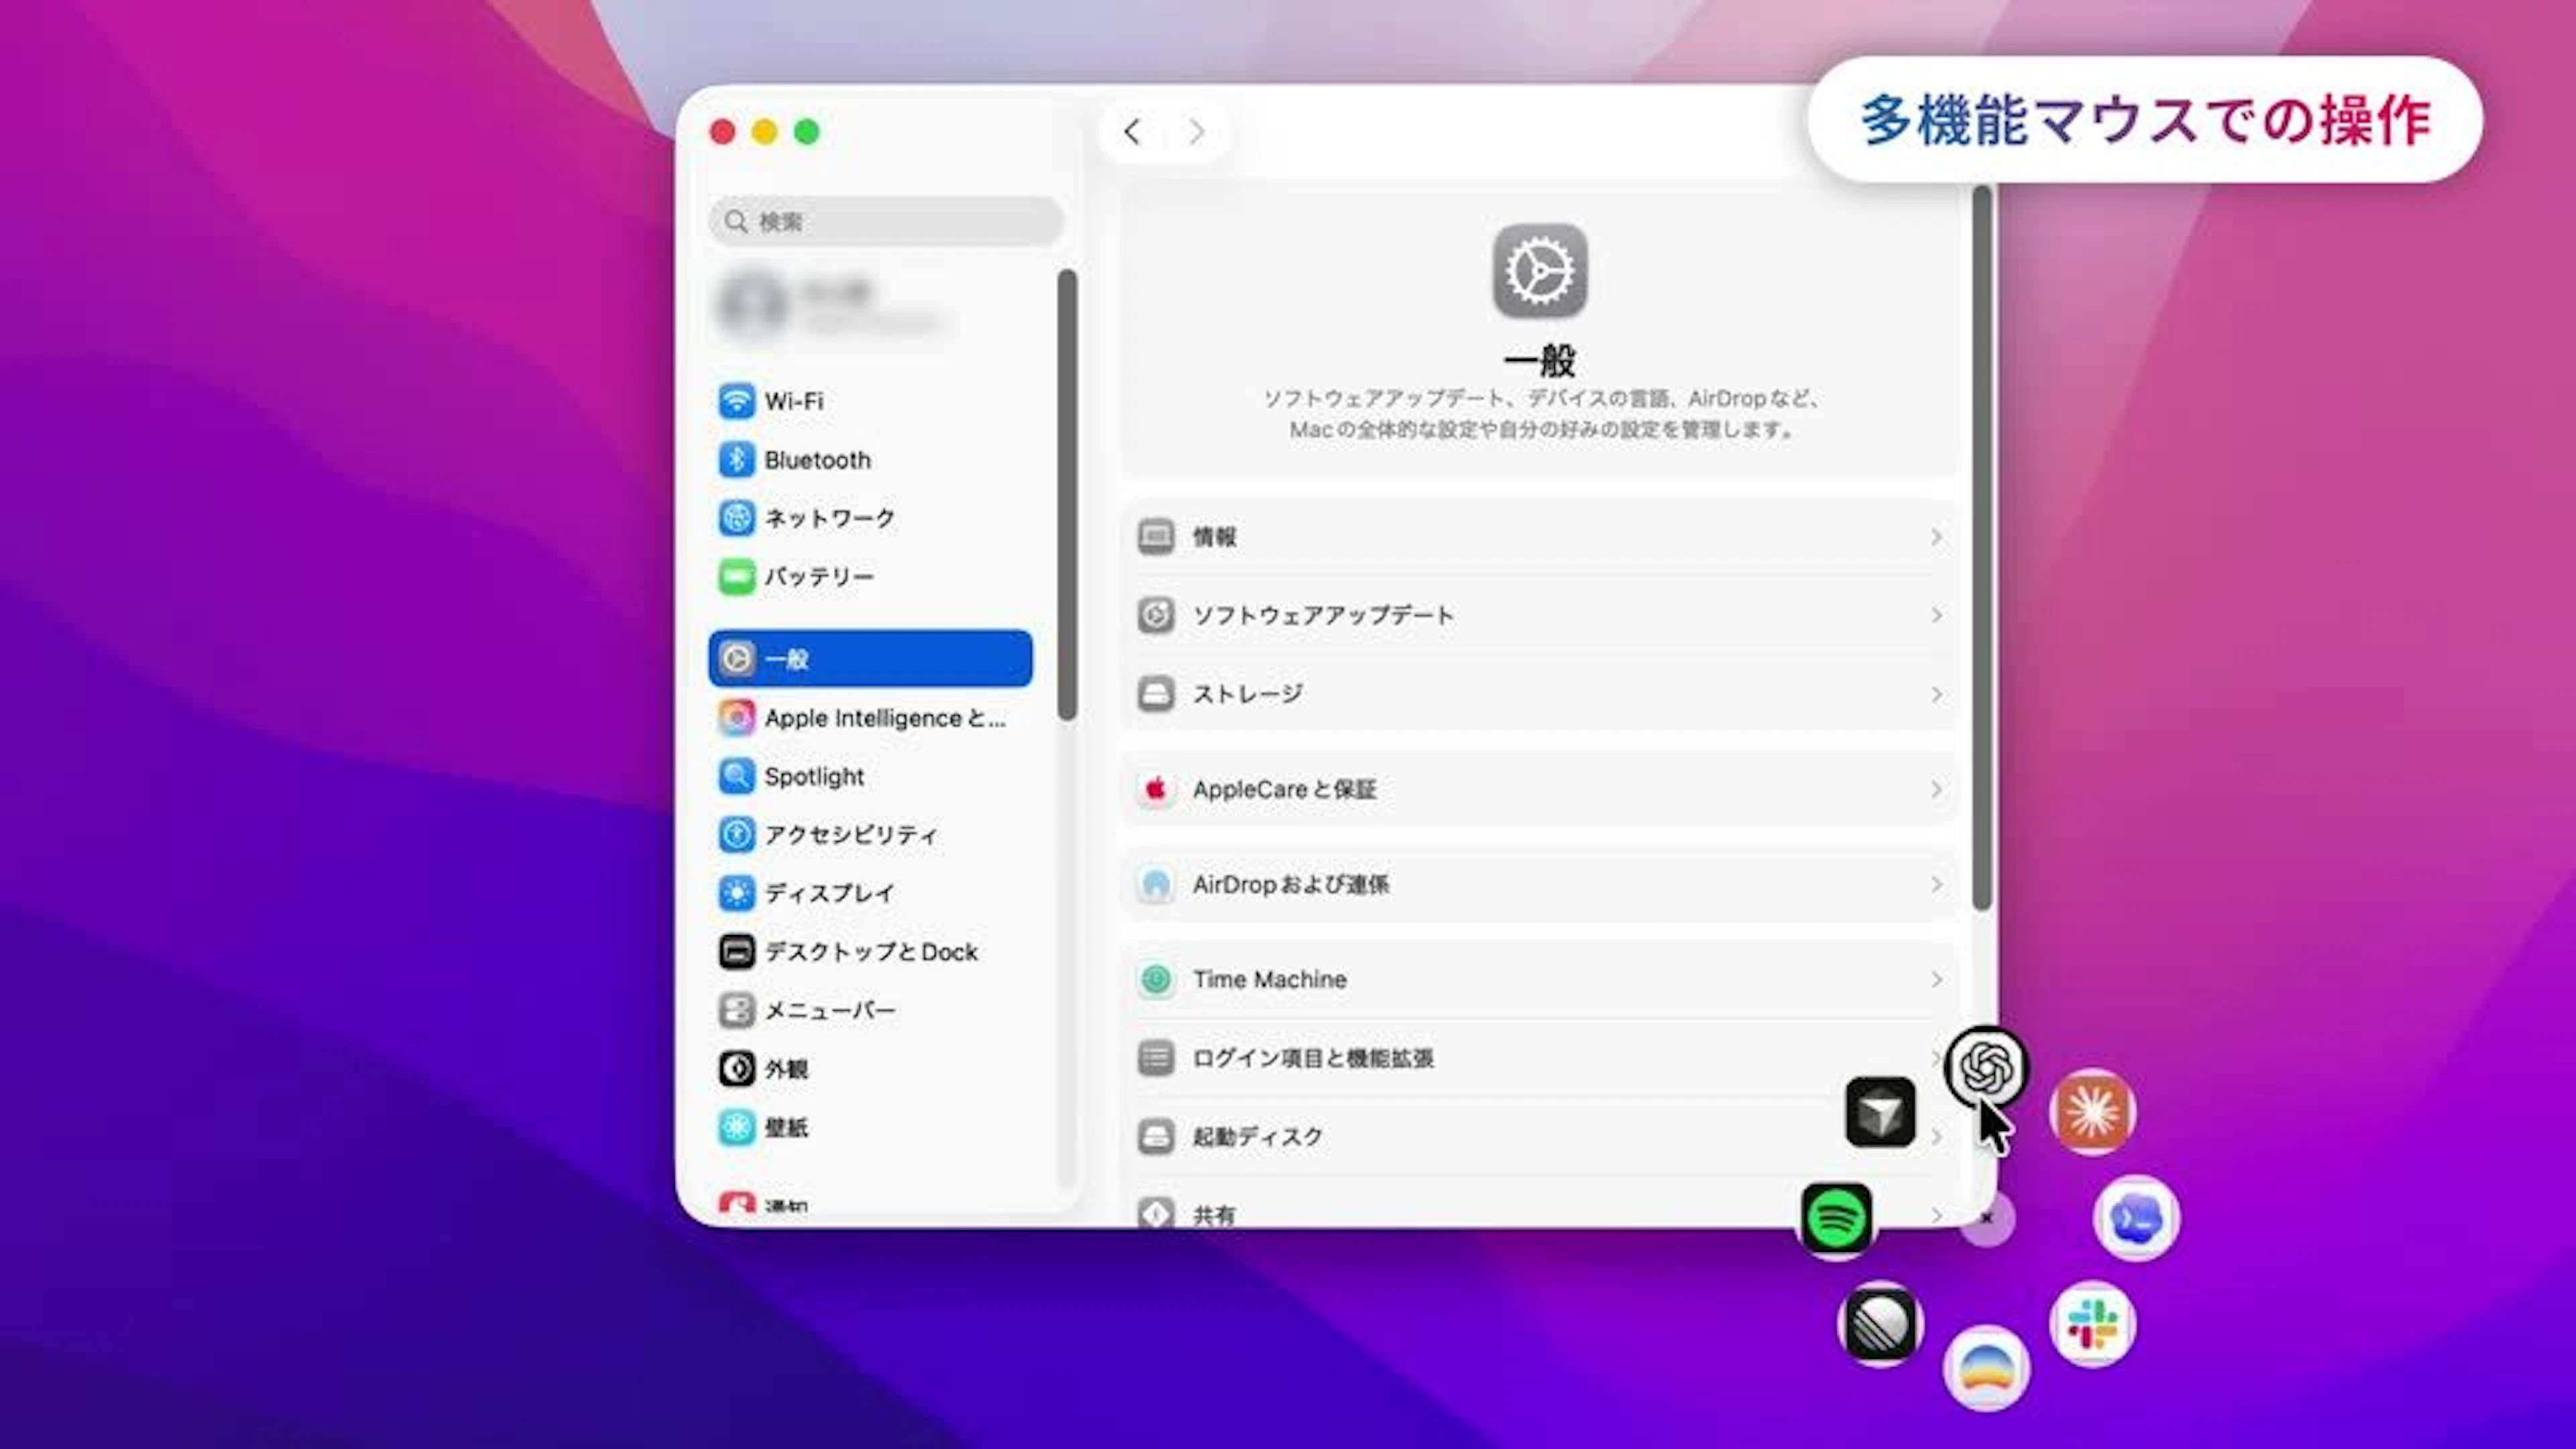The width and height of the screenshot is (2576, 1449).
Task: Launch Claude orange starburst icon
Action: (2092, 1111)
